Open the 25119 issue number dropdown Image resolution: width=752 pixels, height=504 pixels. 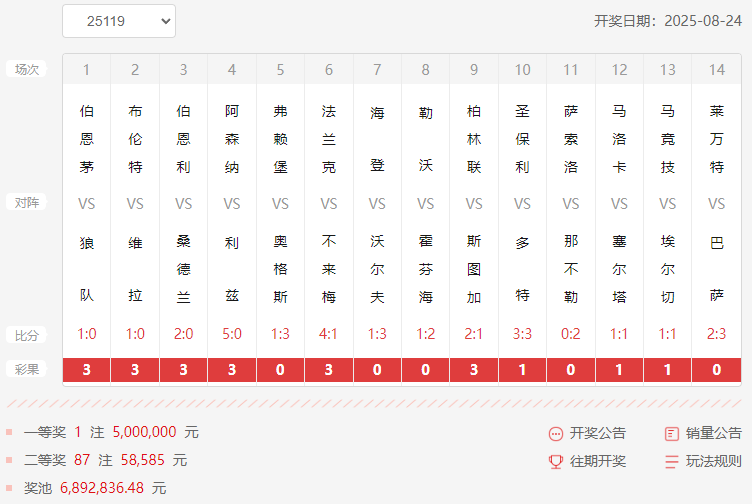point(119,21)
